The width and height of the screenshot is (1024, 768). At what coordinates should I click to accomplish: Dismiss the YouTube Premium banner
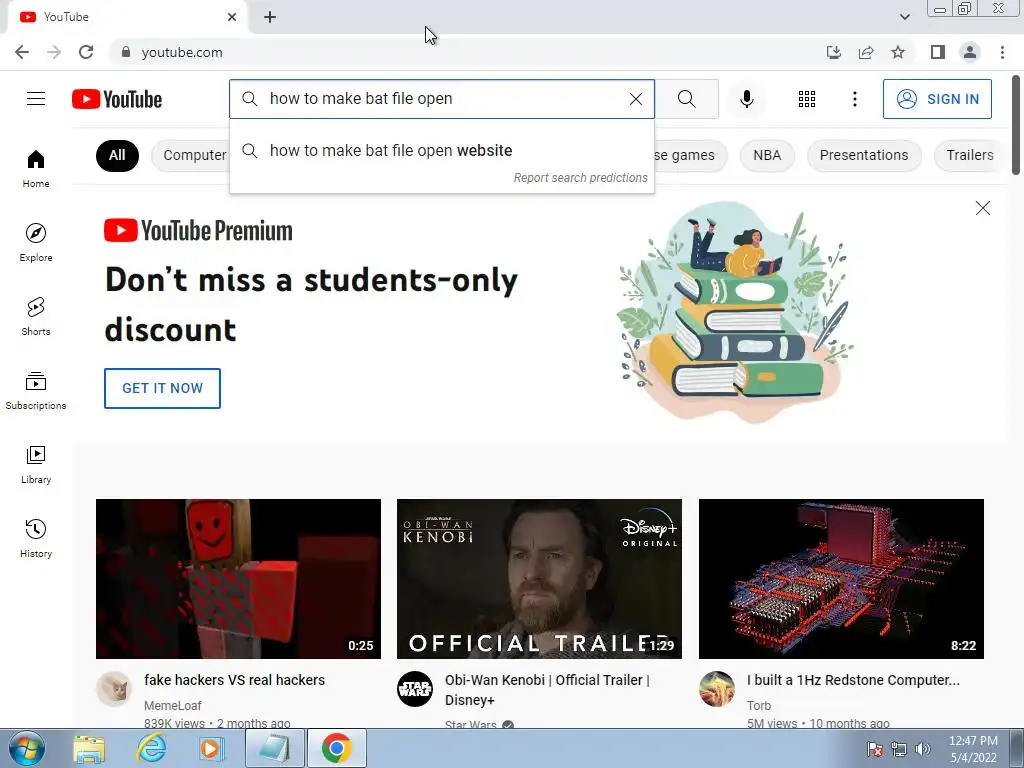(x=982, y=208)
